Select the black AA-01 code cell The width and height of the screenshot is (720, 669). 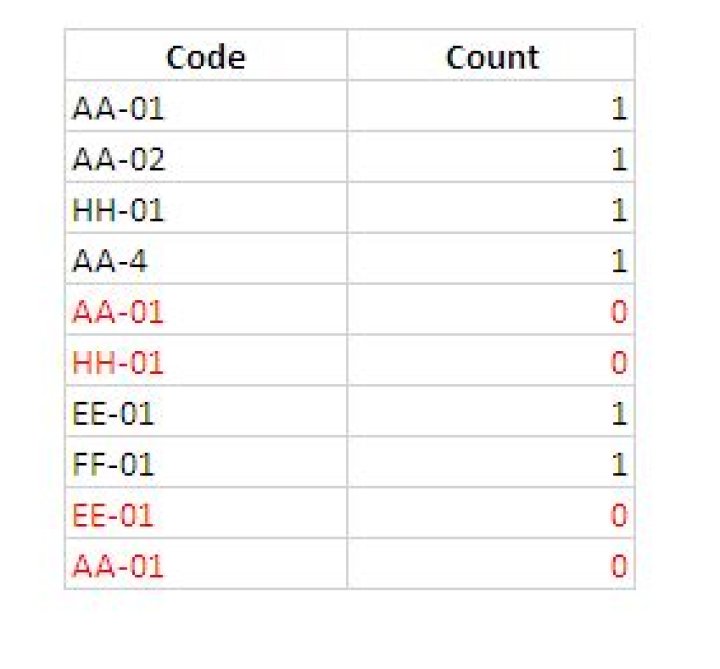click(x=206, y=106)
